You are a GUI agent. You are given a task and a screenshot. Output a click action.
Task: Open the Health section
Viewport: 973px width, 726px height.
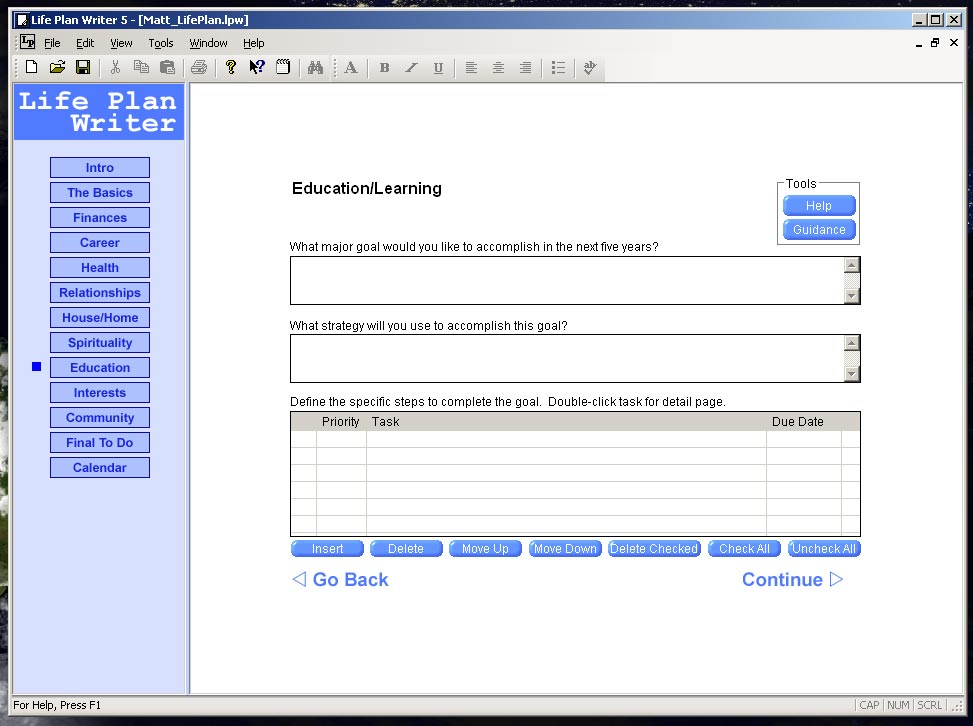pyautogui.click(x=100, y=267)
